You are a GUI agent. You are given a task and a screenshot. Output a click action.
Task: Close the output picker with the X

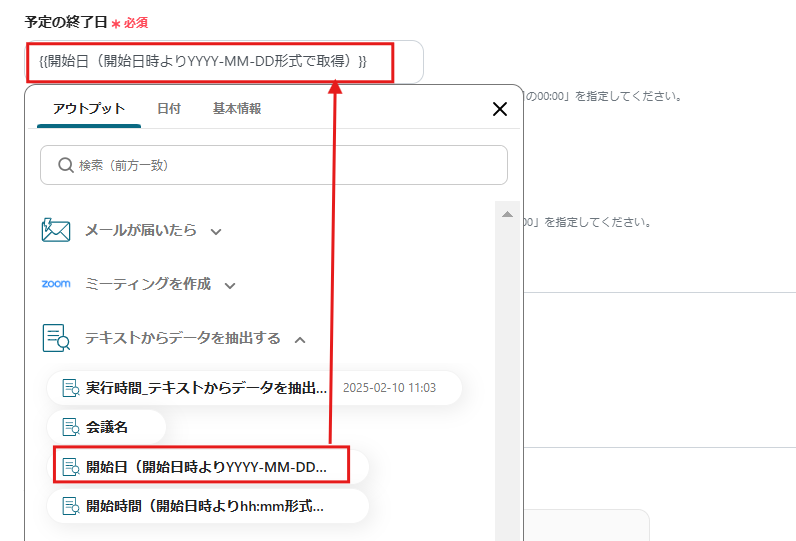pyautogui.click(x=500, y=109)
